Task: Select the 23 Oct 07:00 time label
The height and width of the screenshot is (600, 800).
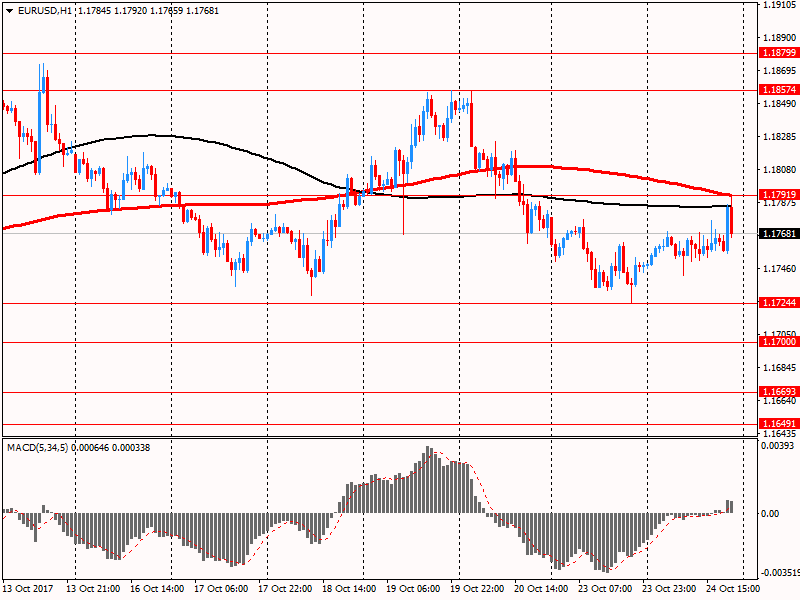Action: [605, 588]
